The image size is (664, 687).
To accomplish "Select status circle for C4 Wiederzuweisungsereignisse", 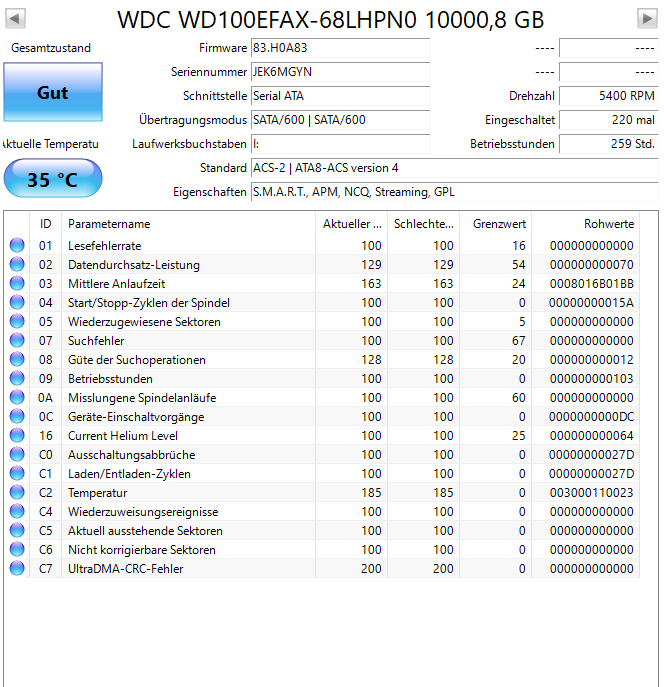I will 17,511.
